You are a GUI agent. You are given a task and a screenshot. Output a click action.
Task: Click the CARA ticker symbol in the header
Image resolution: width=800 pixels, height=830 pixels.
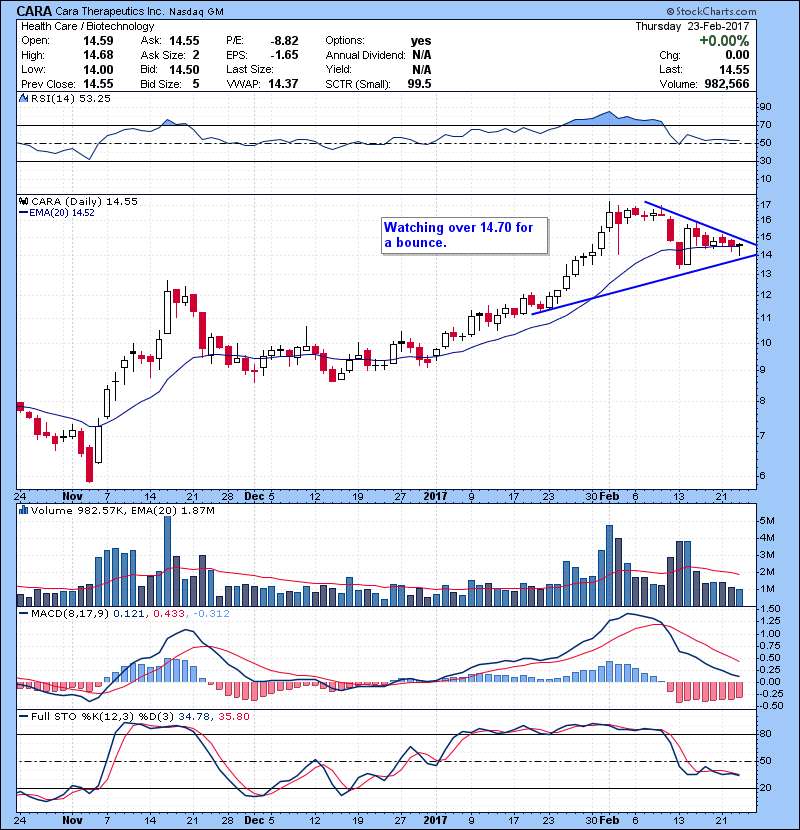click(x=34, y=11)
